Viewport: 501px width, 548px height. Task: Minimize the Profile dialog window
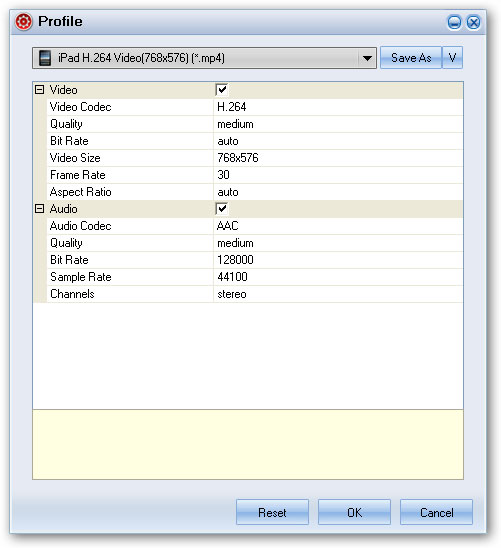click(x=454, y=23)
